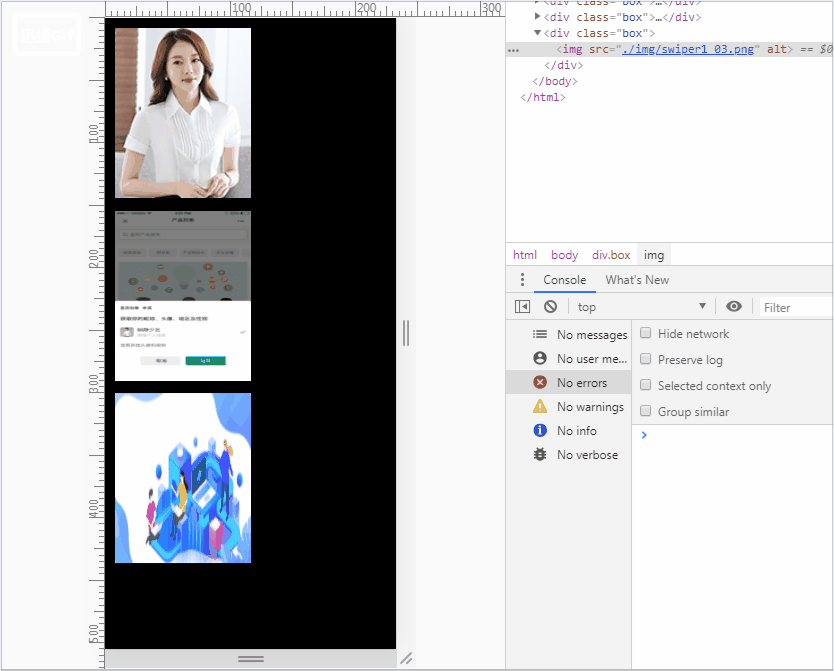Image resolution: width=834 pixels, height=671 pixels.
Task: Tick the Group similar checkbox
Action: [646, 412]
